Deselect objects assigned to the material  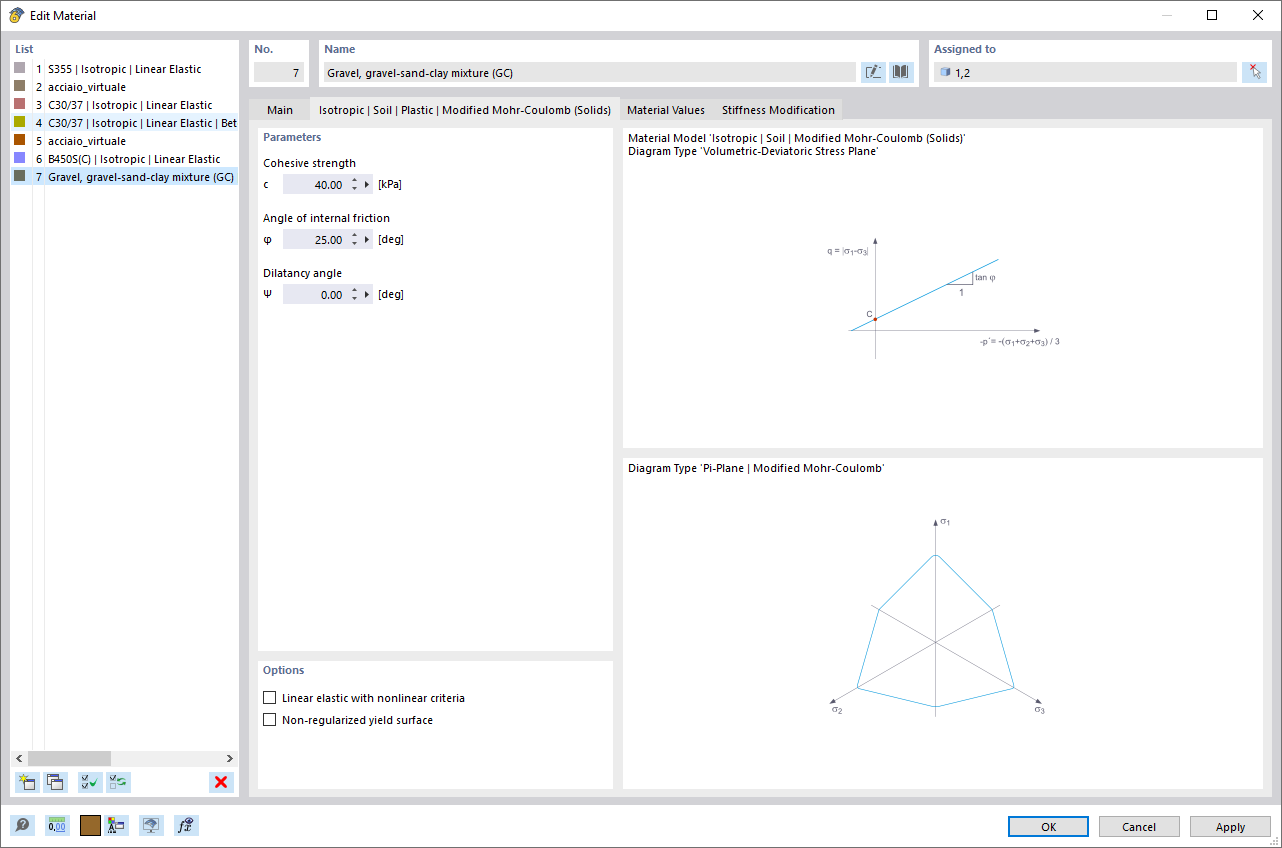[1254, 71]
